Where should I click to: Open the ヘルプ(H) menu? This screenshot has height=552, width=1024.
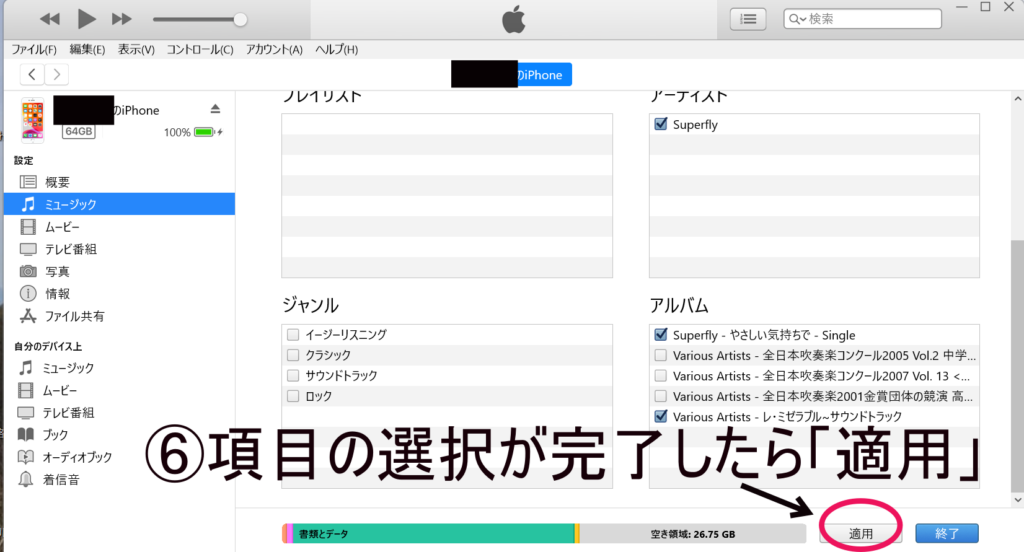[x=336, y=50]
